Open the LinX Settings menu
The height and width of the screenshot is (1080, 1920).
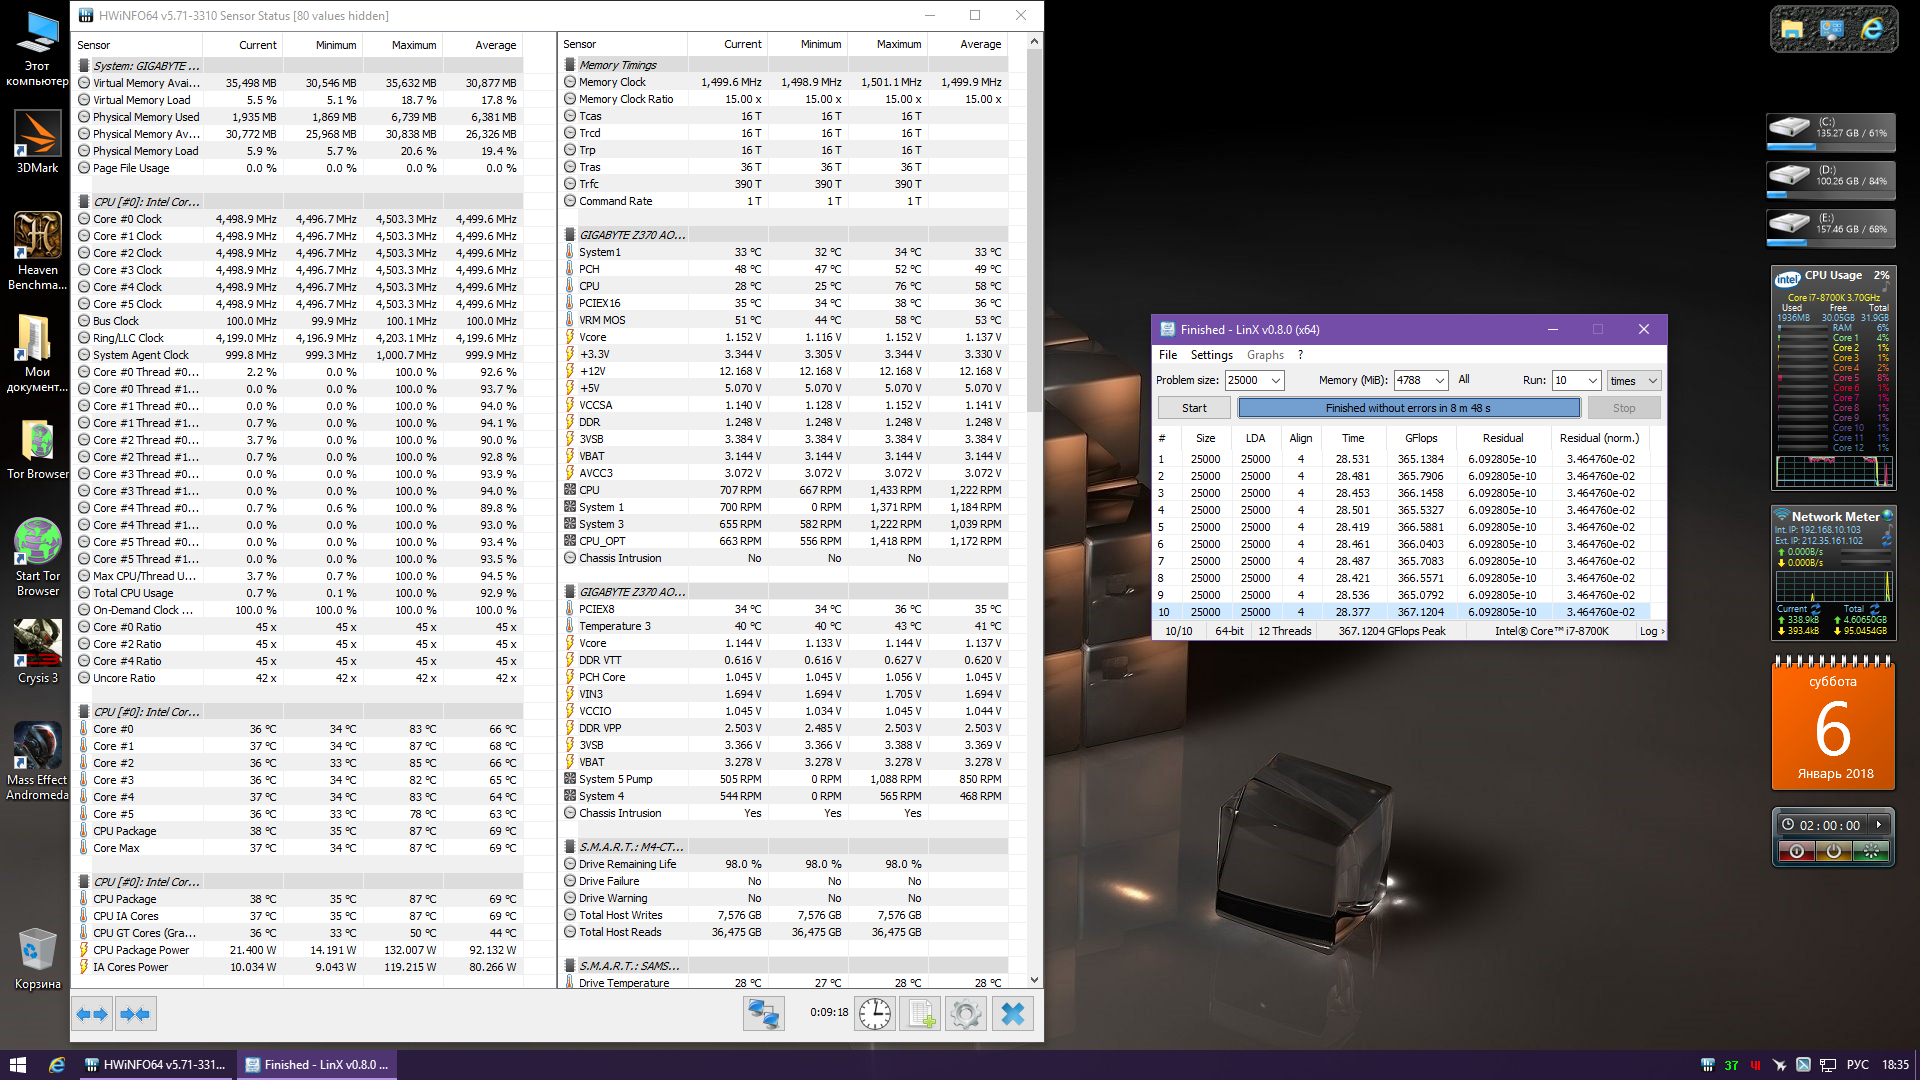coord(1211,355)
